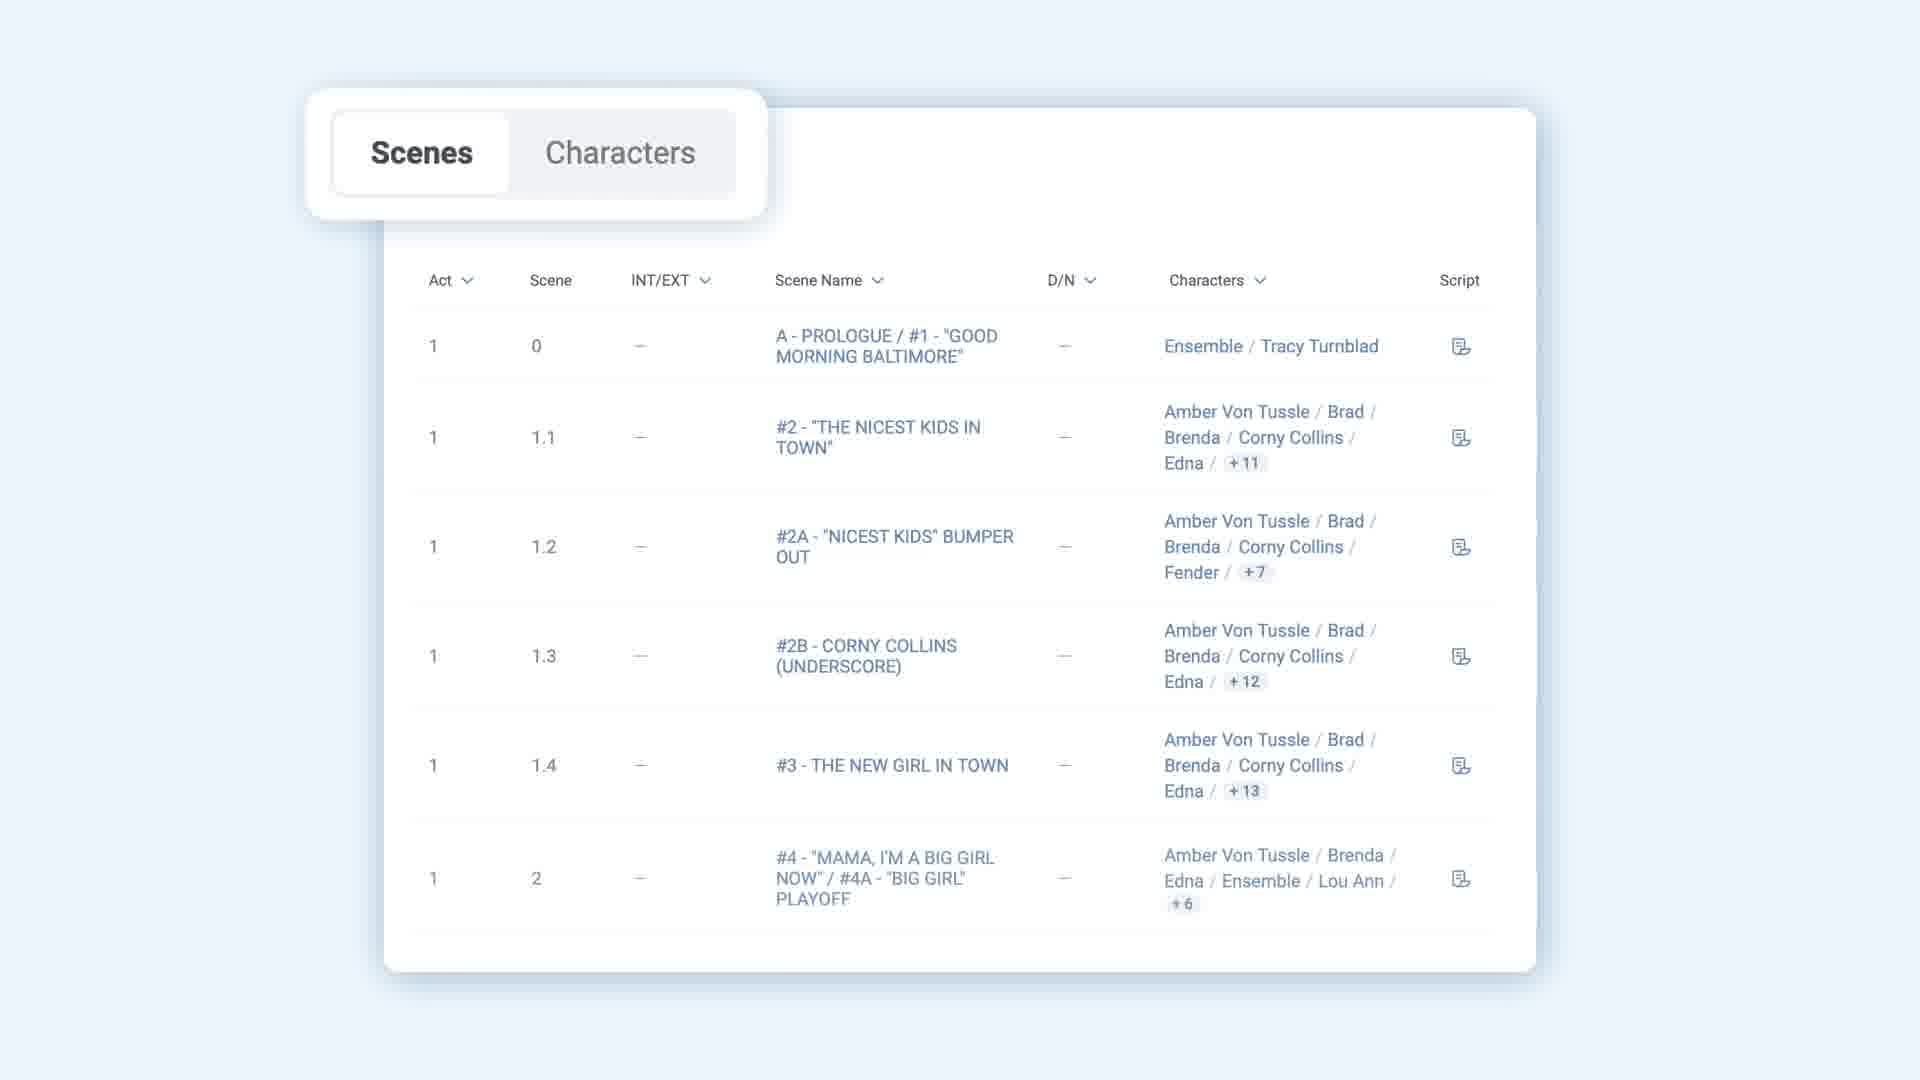Open Mama I'm a Big Girl Now scene
The image size is (1920, 1080).
coord(884,878)
